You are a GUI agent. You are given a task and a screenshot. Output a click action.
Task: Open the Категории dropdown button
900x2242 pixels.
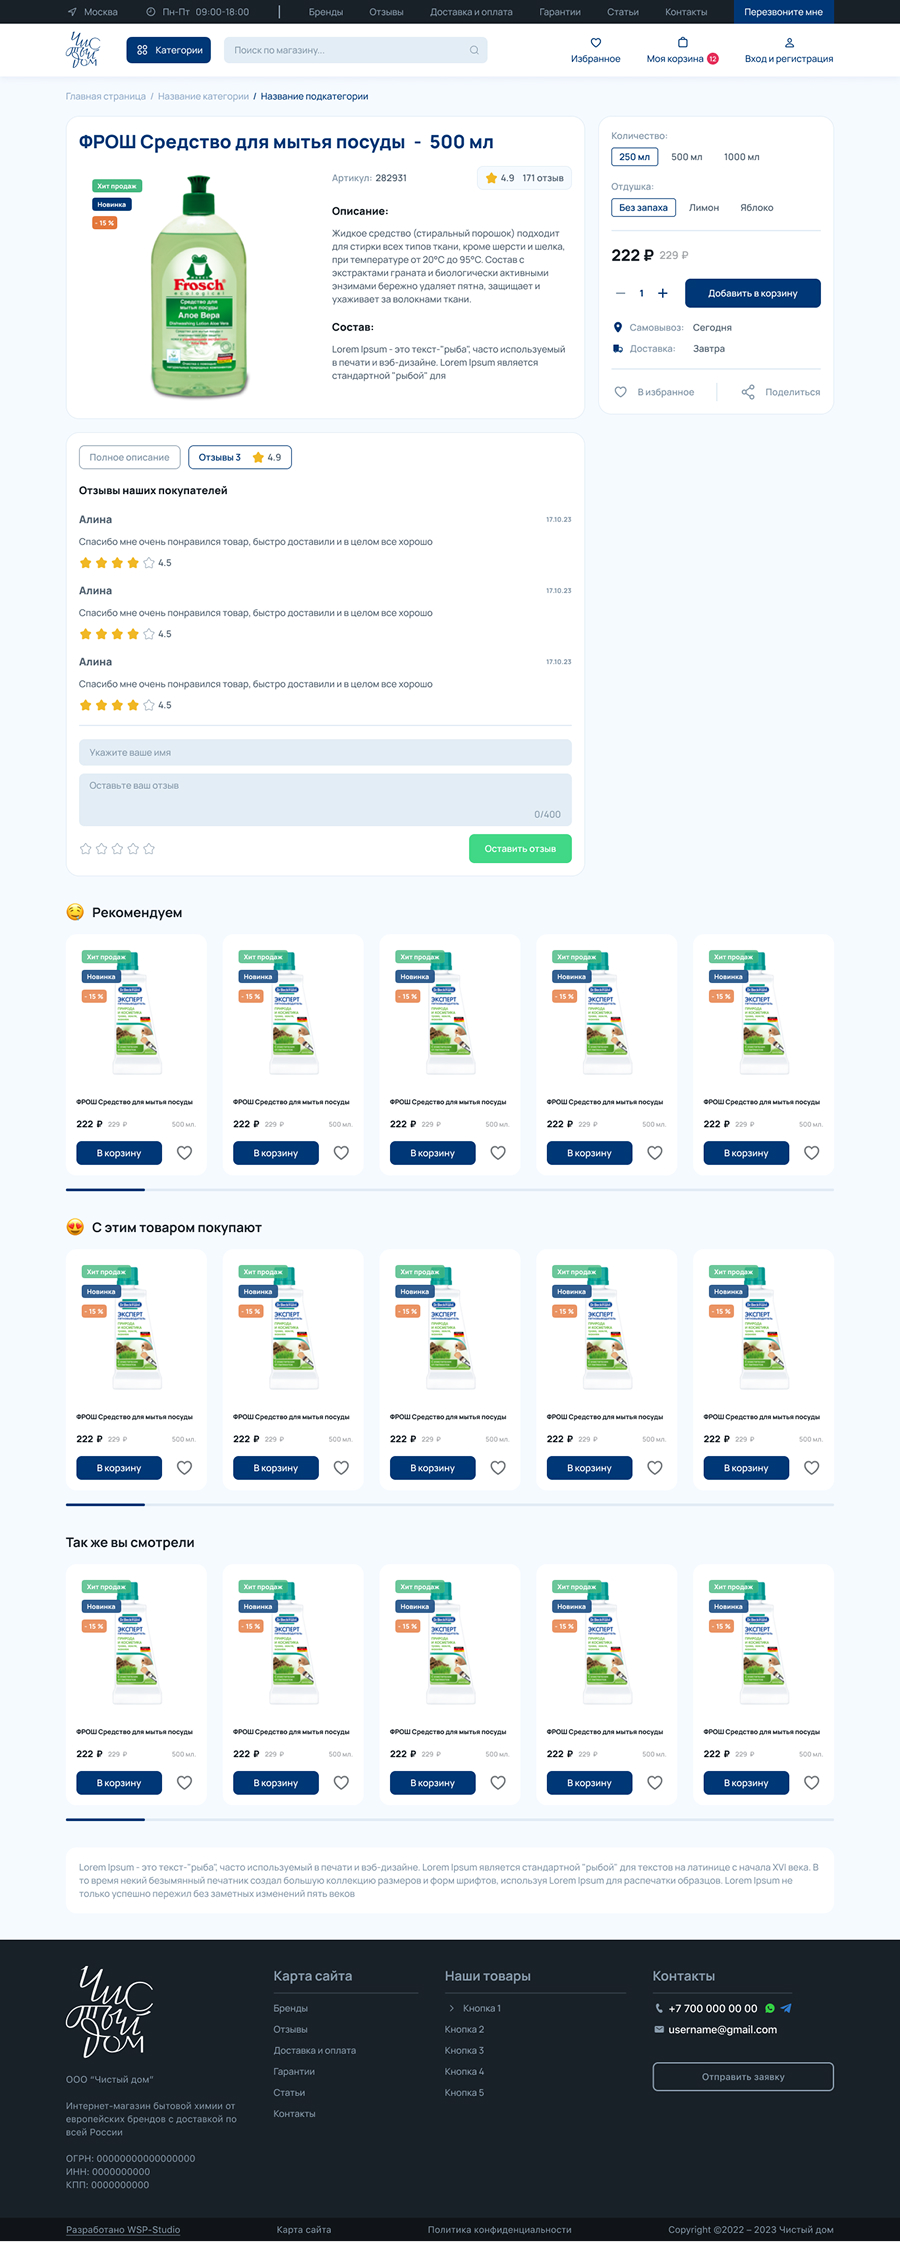coord(169,50)
